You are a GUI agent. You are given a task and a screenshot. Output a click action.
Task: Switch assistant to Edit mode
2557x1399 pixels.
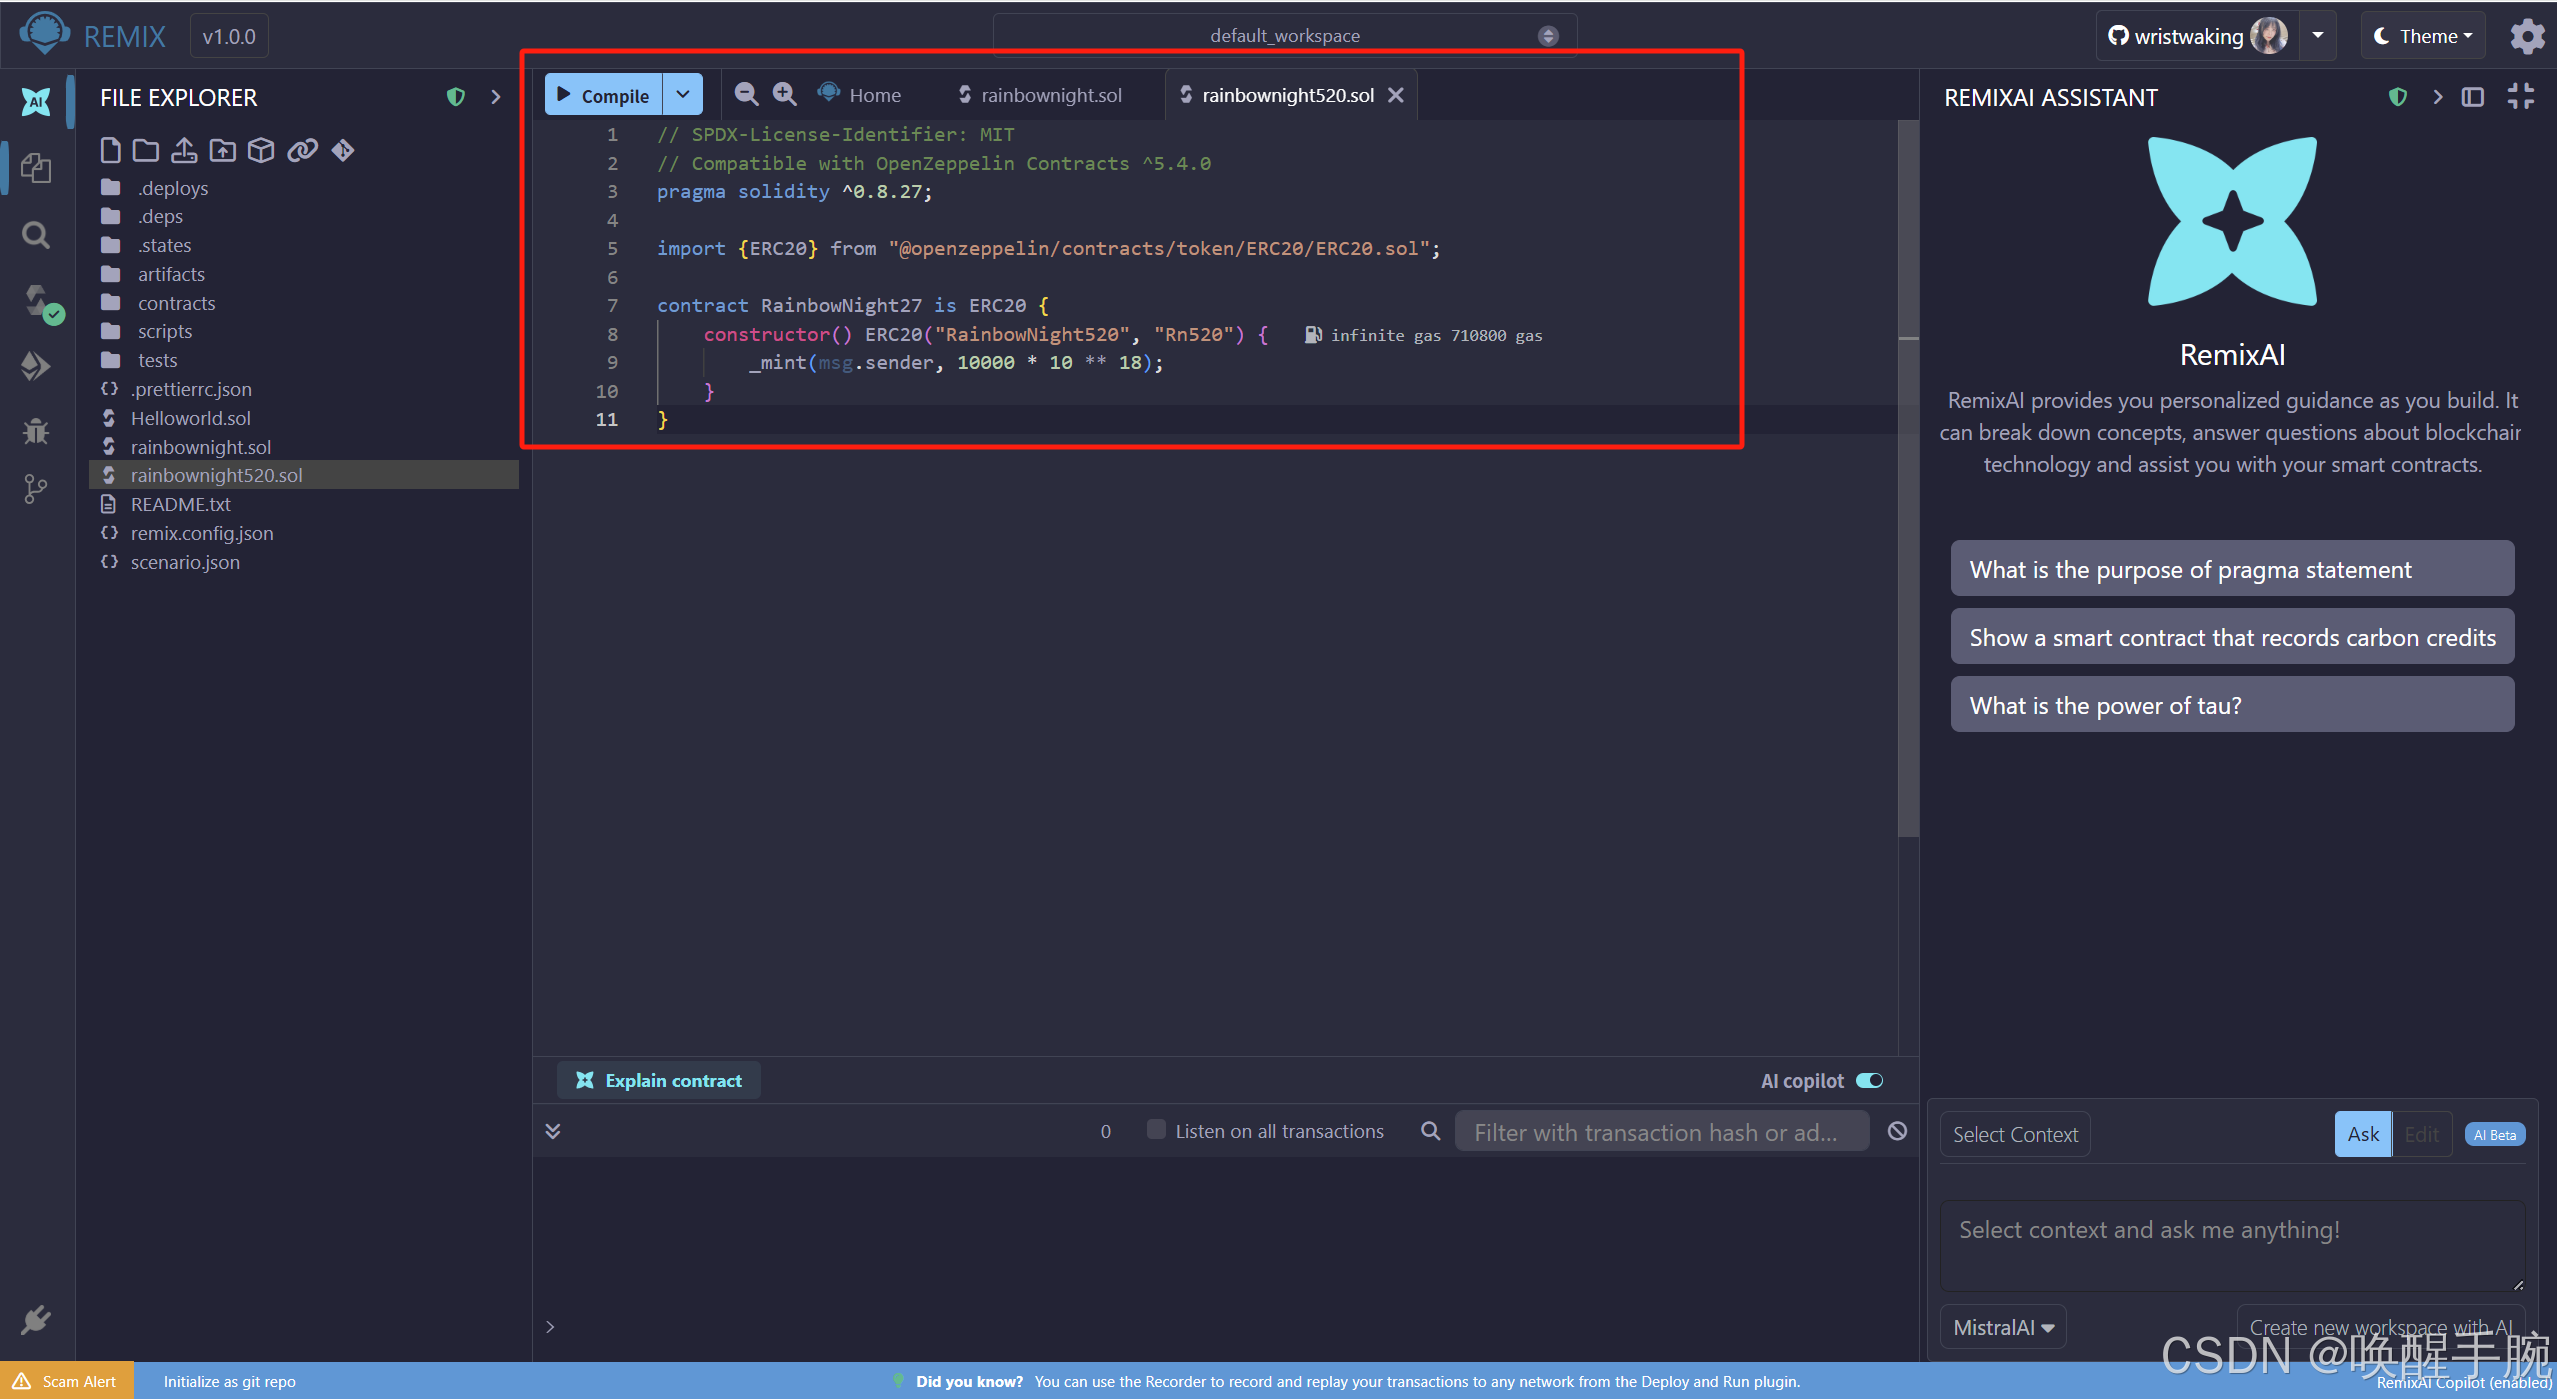click(x=2421, y=1134)
